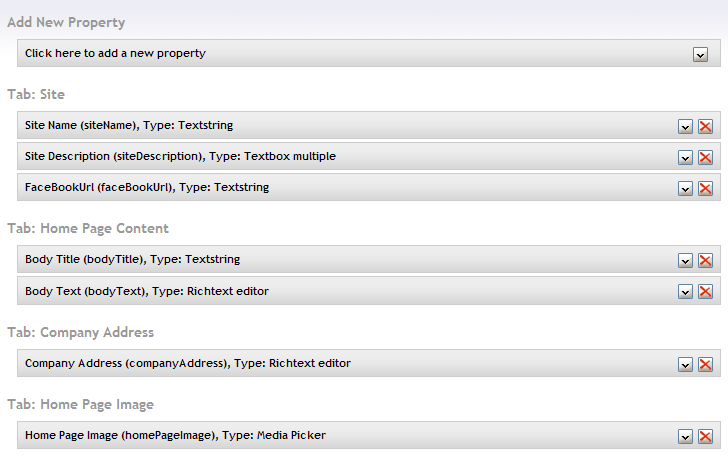The height and width of the screenshot is (466, 728).
Task: Expand the Body Title property arrow
Action: click(x=685, y=260)
